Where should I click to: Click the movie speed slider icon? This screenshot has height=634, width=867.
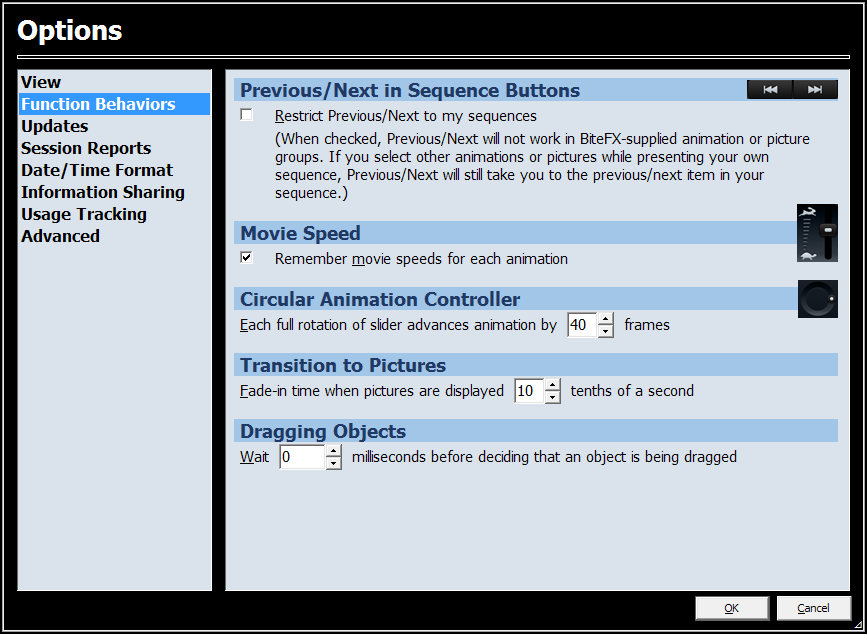[x=817, y=233]
